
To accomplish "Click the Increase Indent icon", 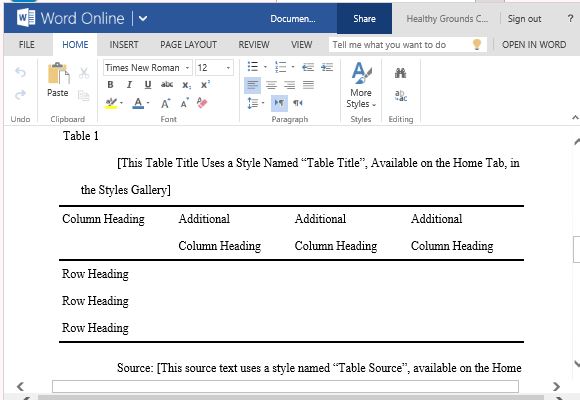I will [x=327, y=67].
